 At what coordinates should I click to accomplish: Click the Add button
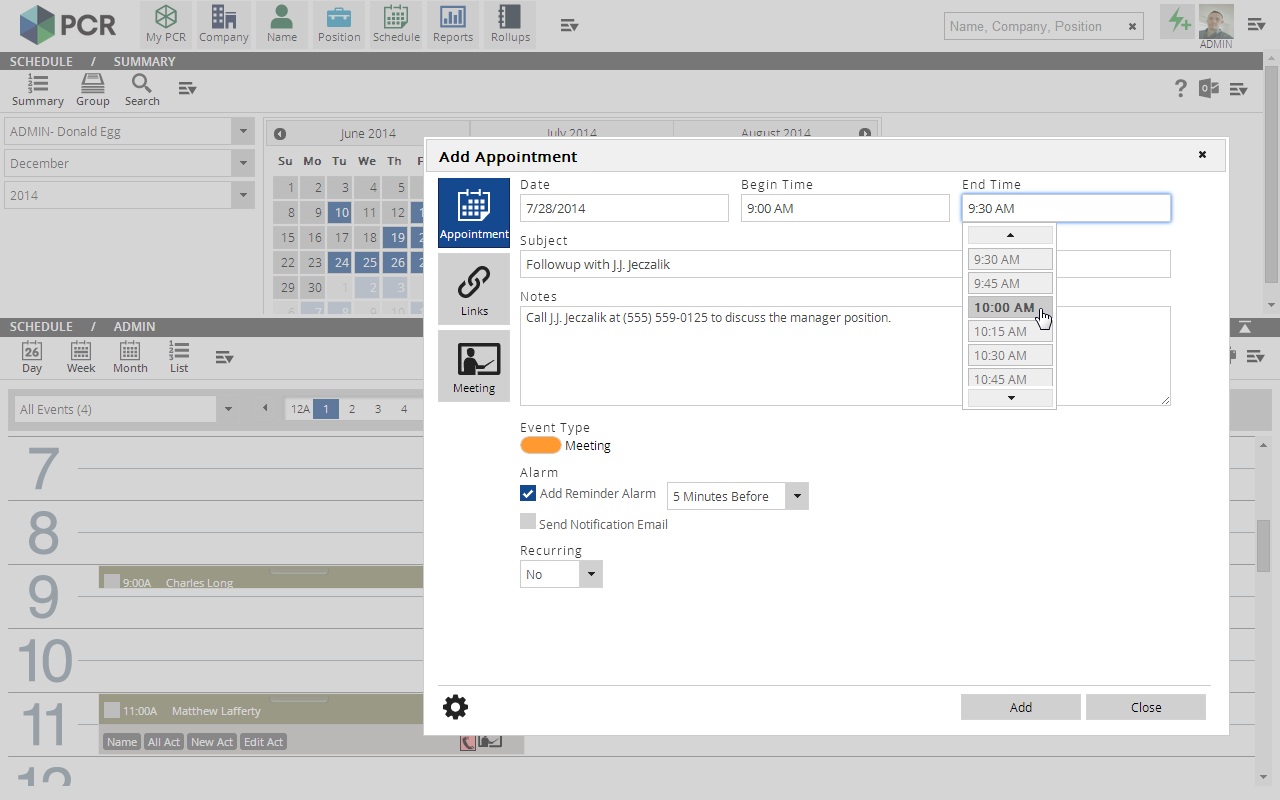click(1020, 707)
